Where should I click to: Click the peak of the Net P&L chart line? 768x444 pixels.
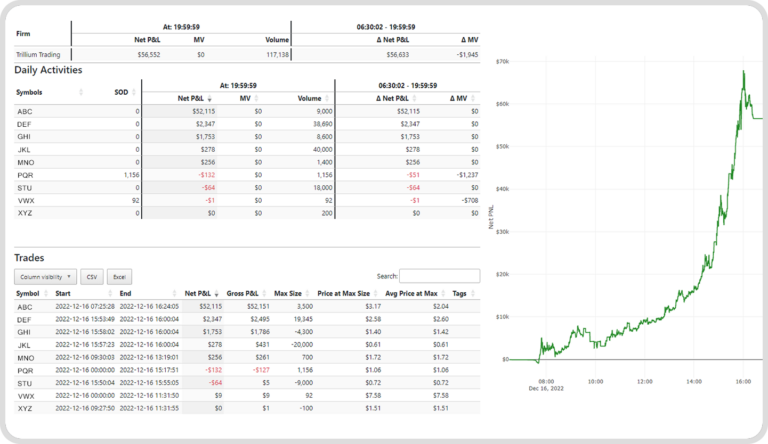[x=743, y=71]
